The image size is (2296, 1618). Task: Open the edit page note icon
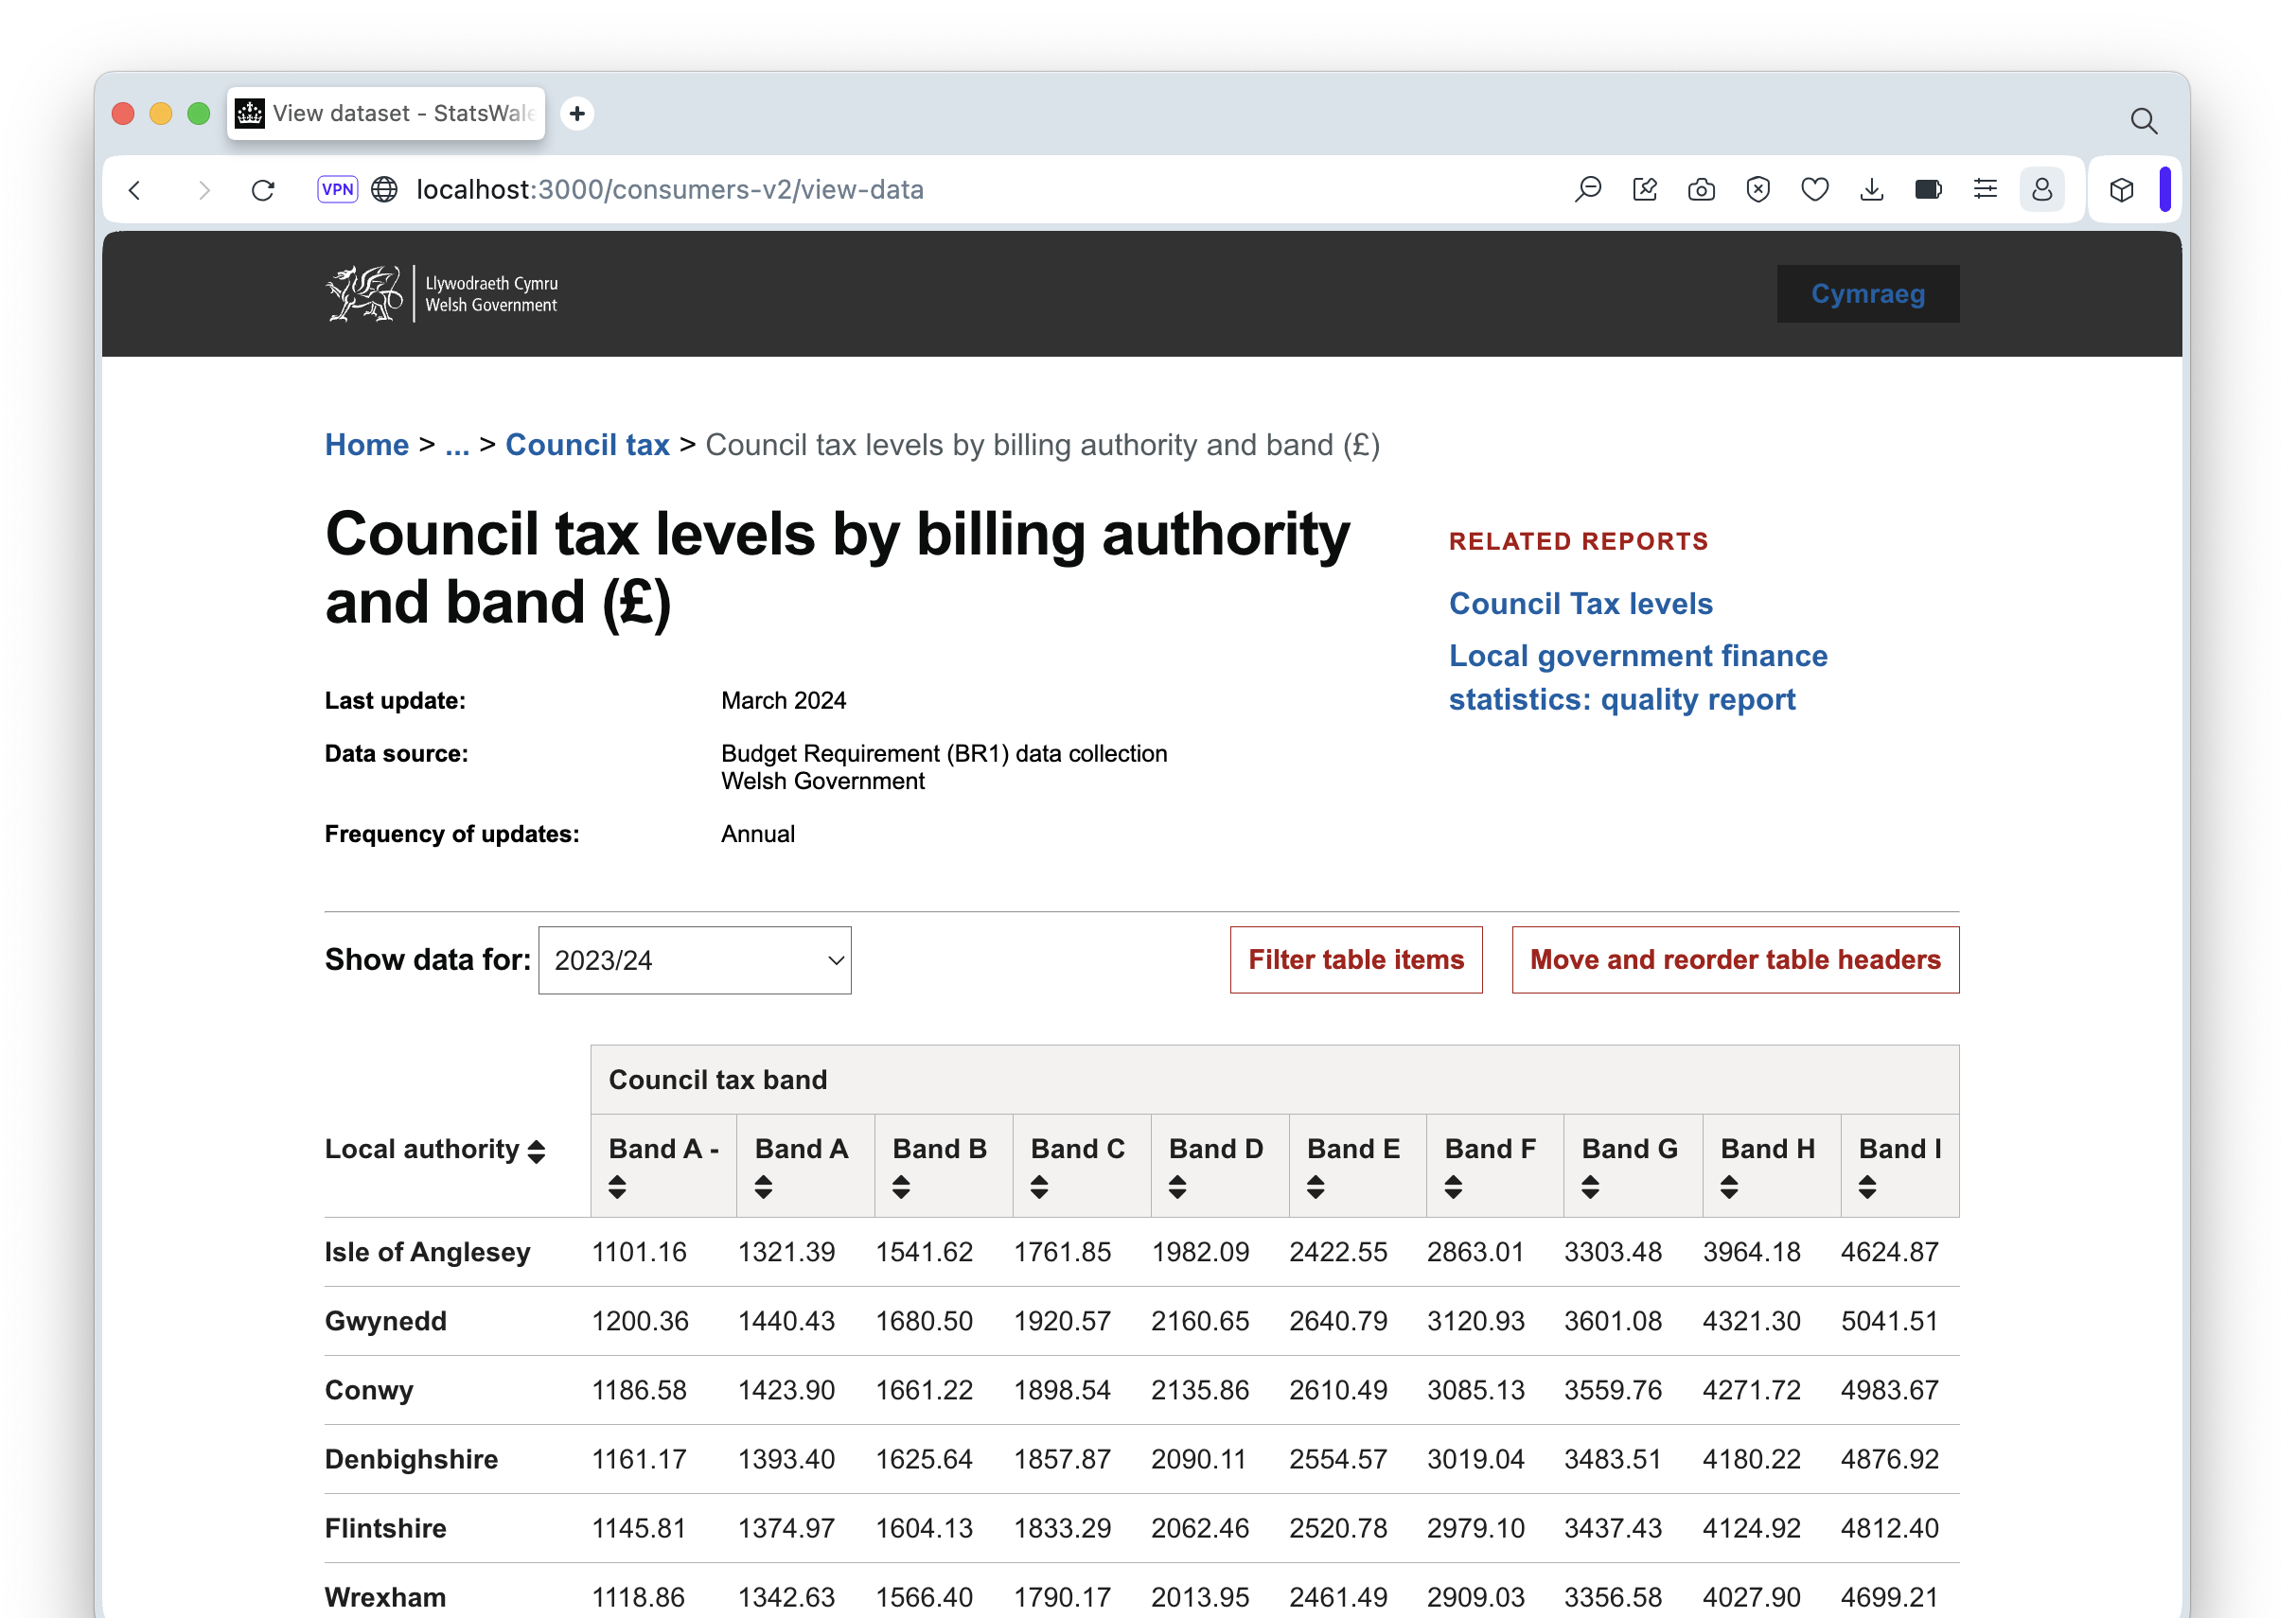point(1645,189)
